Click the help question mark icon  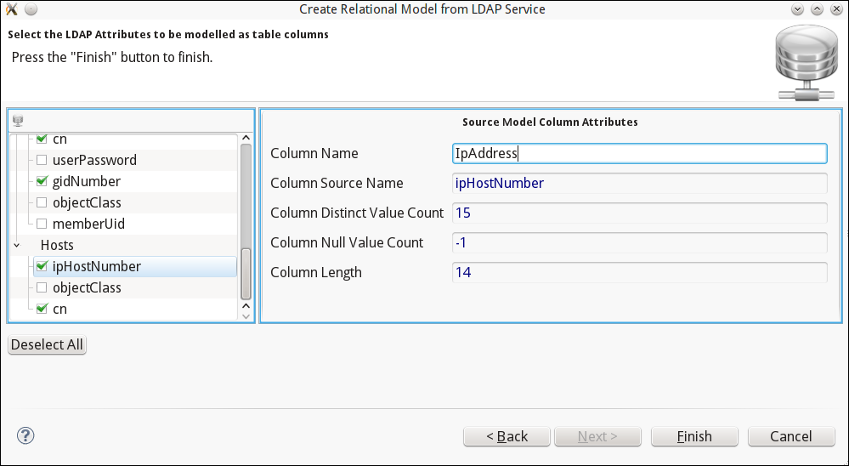point(26,436)
